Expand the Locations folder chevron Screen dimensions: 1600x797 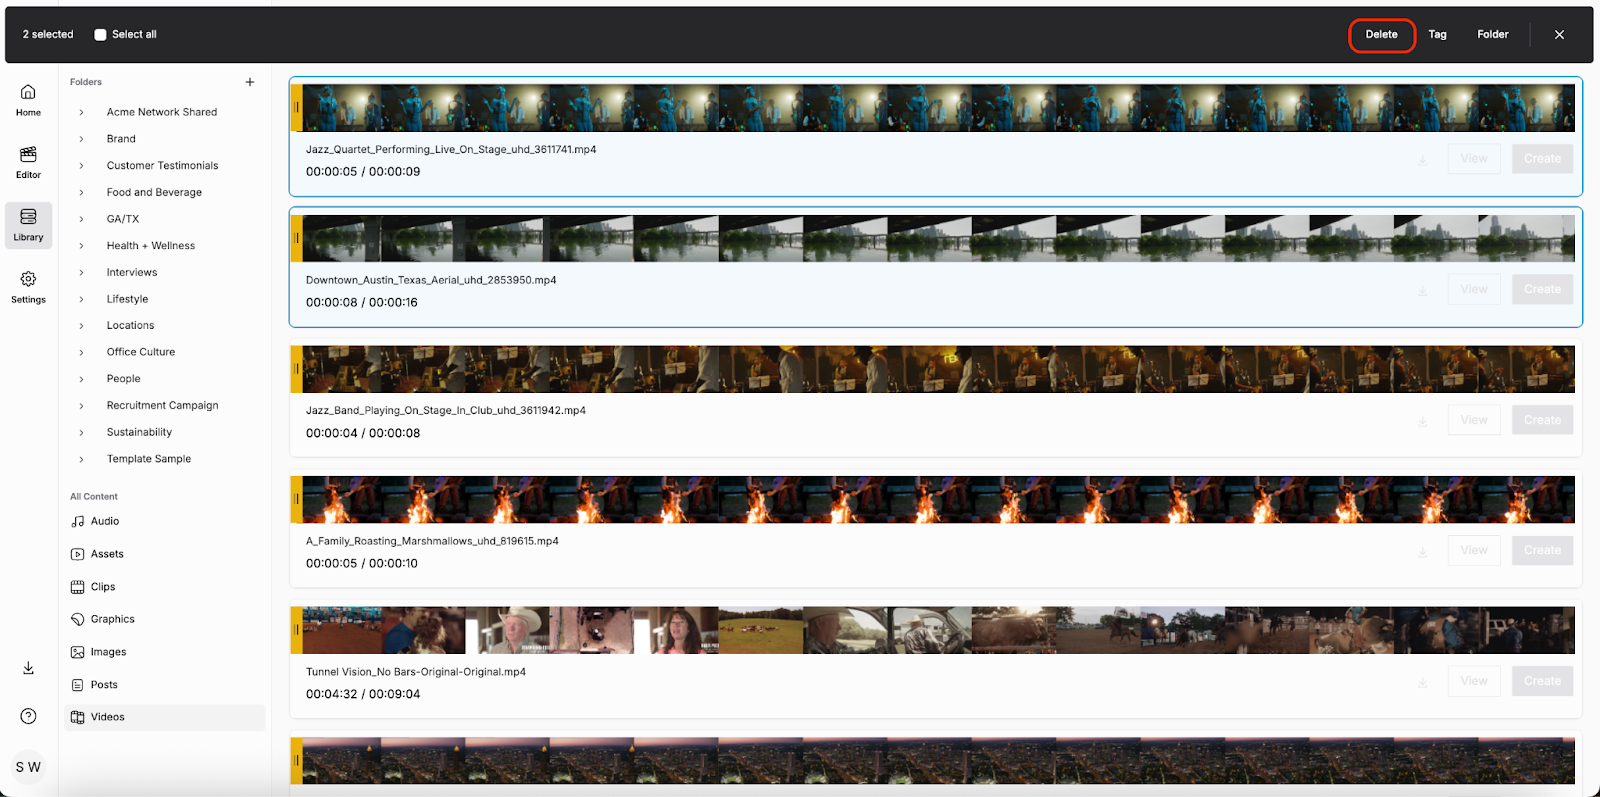(x=82, y=326)
